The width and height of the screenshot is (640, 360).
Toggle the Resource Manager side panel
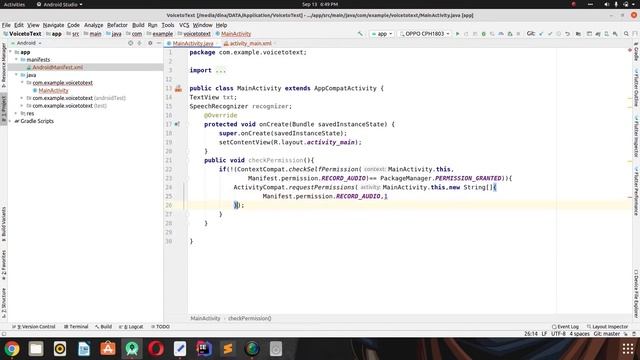(x=4, y=65)
